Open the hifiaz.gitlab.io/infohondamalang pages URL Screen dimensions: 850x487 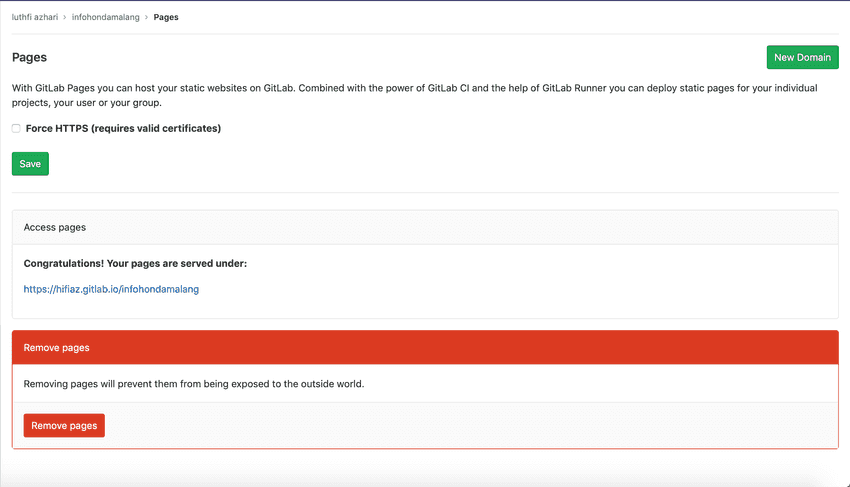pyautogui.click(x=111, y=289)
